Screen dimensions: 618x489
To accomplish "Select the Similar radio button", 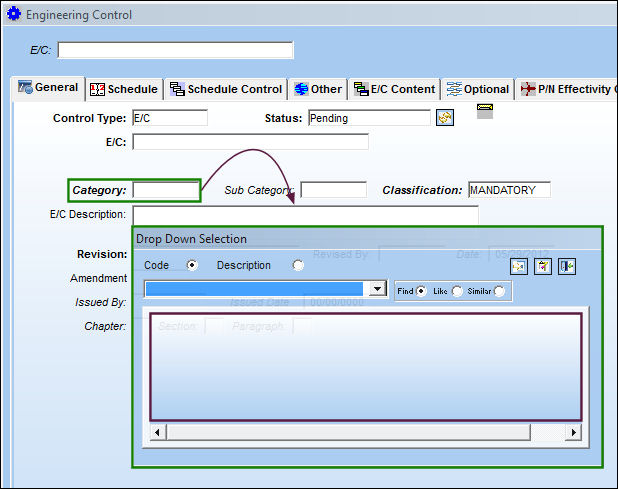I will pos(499,291).
